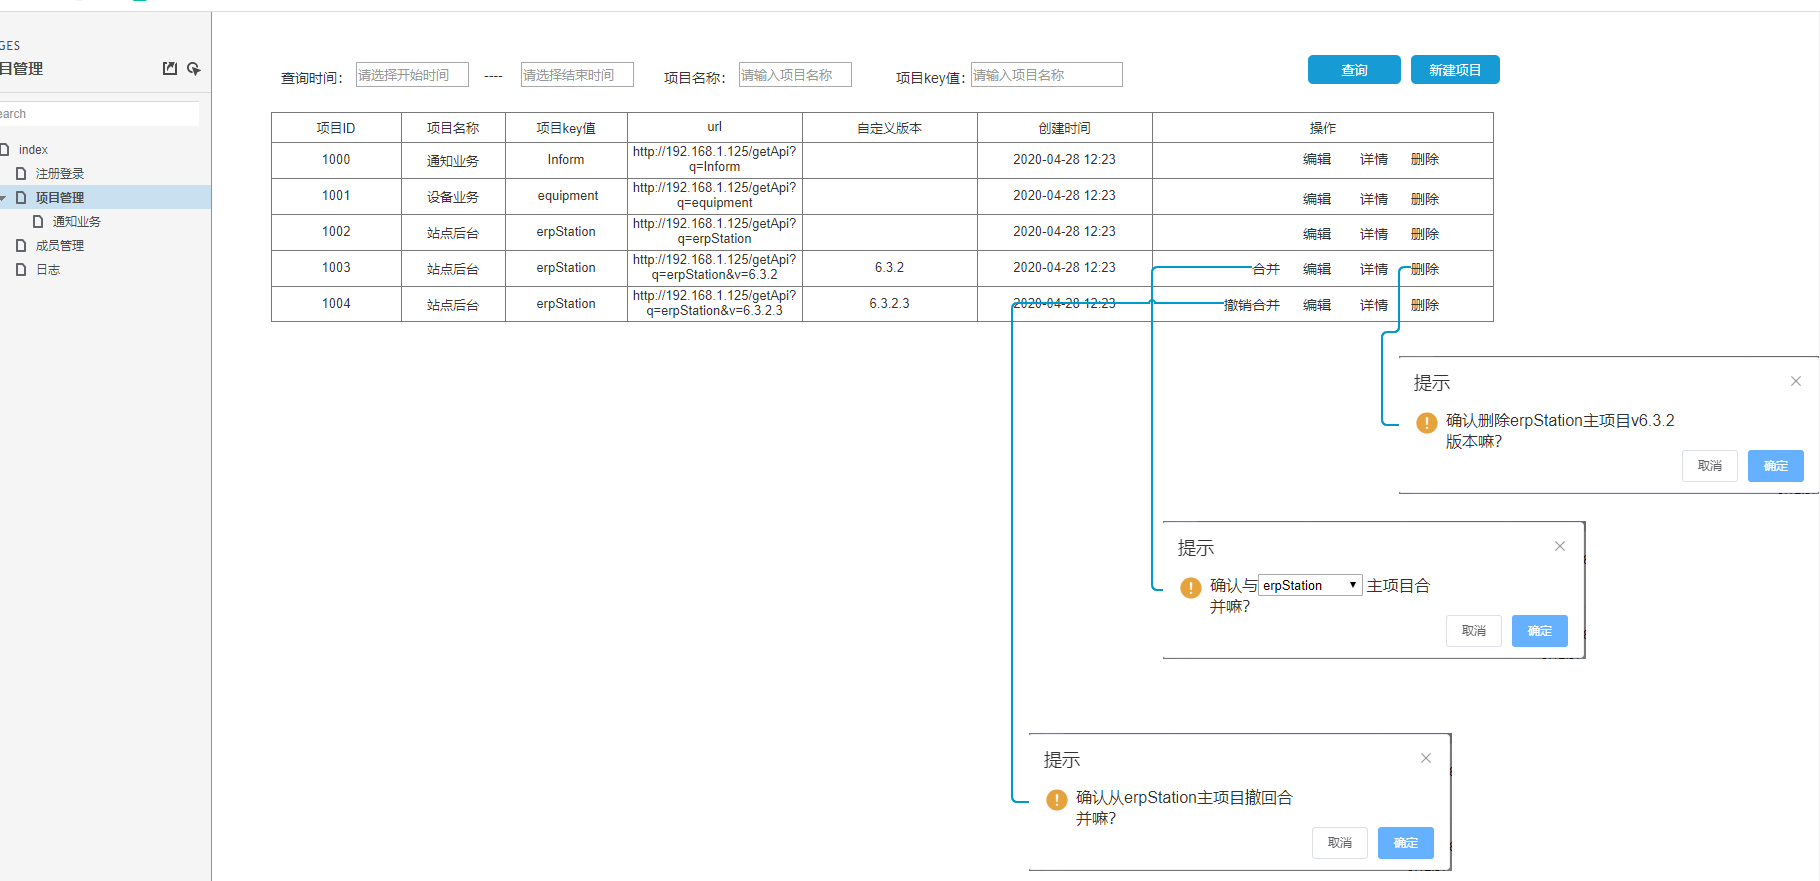Click the 查询 search button
The width and height of the screenshot is (1820, 881).
(x=1354, y=70)
